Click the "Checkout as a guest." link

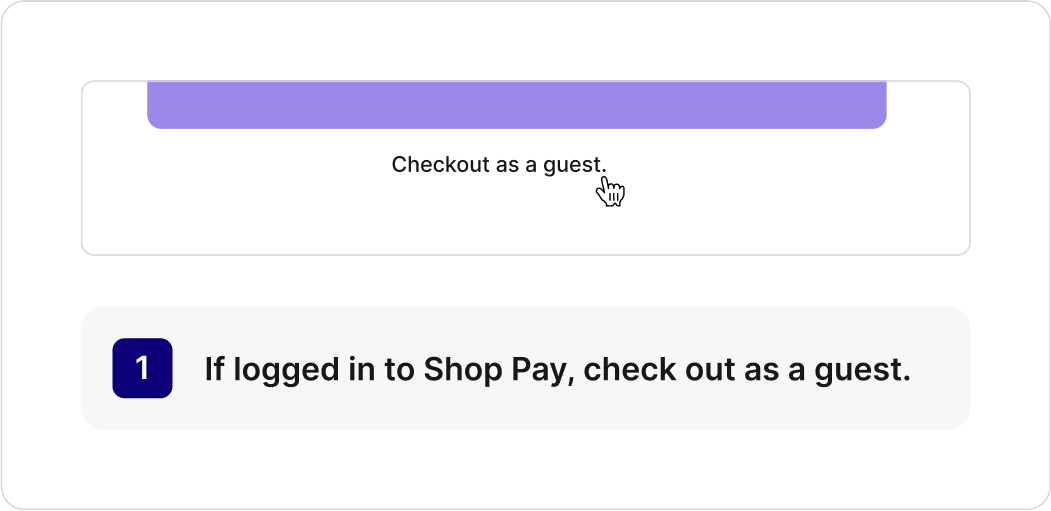click(x=498, y=164)
